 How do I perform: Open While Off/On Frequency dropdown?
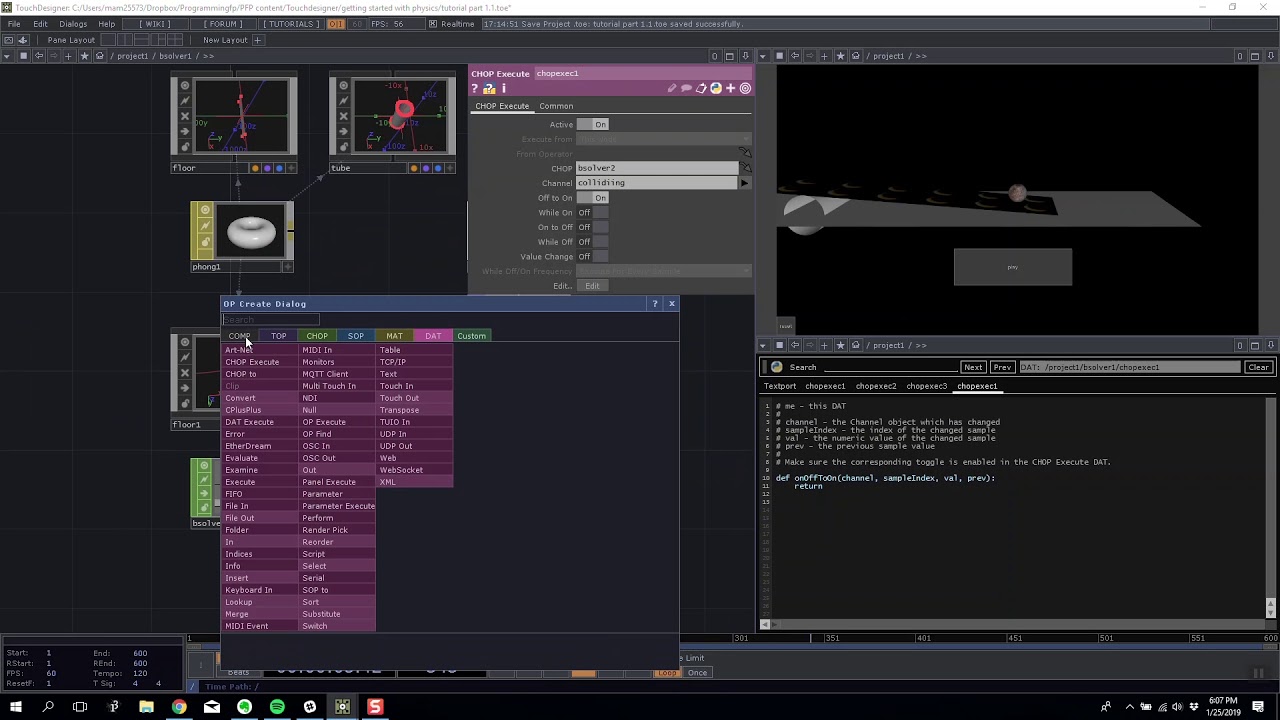coord(663,271)
